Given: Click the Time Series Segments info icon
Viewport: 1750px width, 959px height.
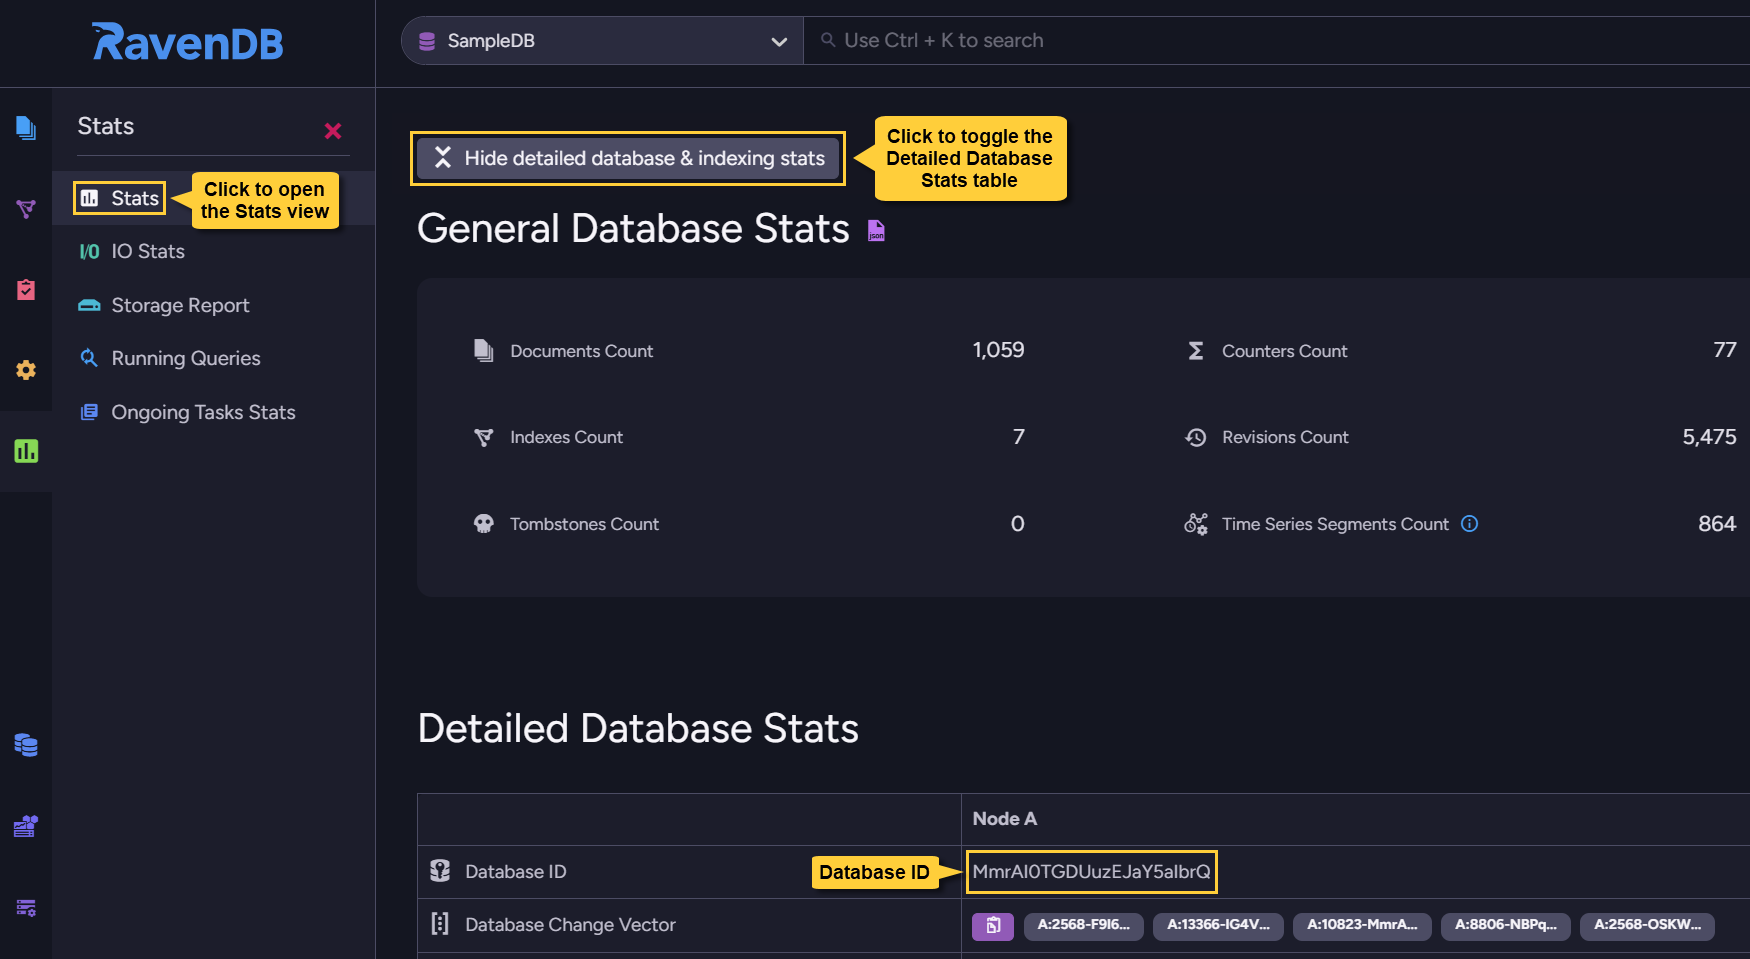Looking at the screenshot, I should (x=1469, y=523).
